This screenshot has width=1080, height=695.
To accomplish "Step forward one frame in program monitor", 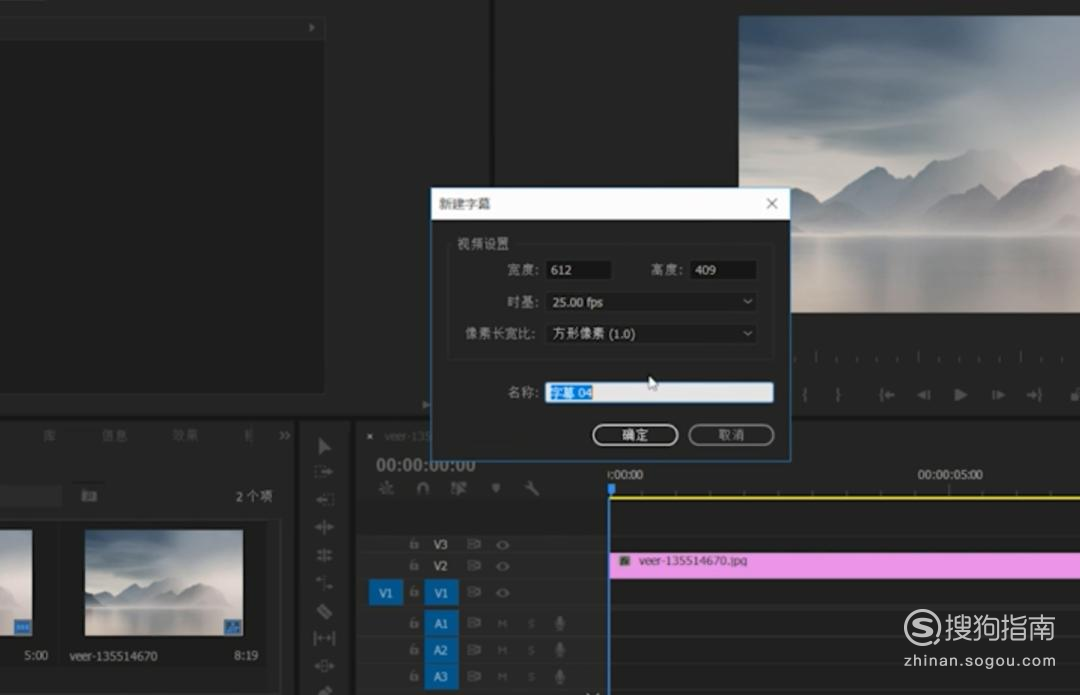I will tap(998, 395).
